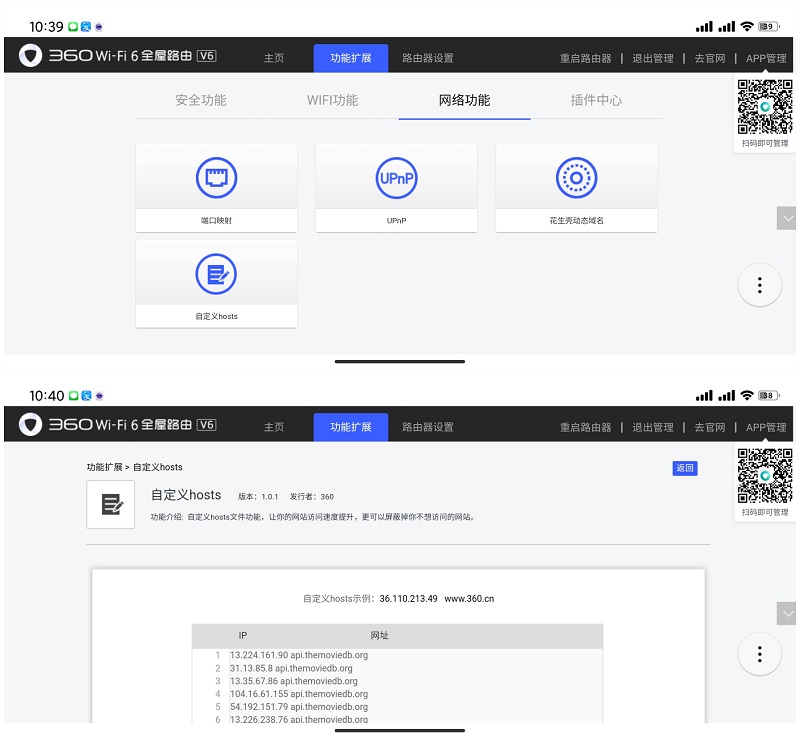This screenshot has height=742, width=800.
Task: Open the 端口映射 port mapping icon
Action: click(x=216, y=178)
